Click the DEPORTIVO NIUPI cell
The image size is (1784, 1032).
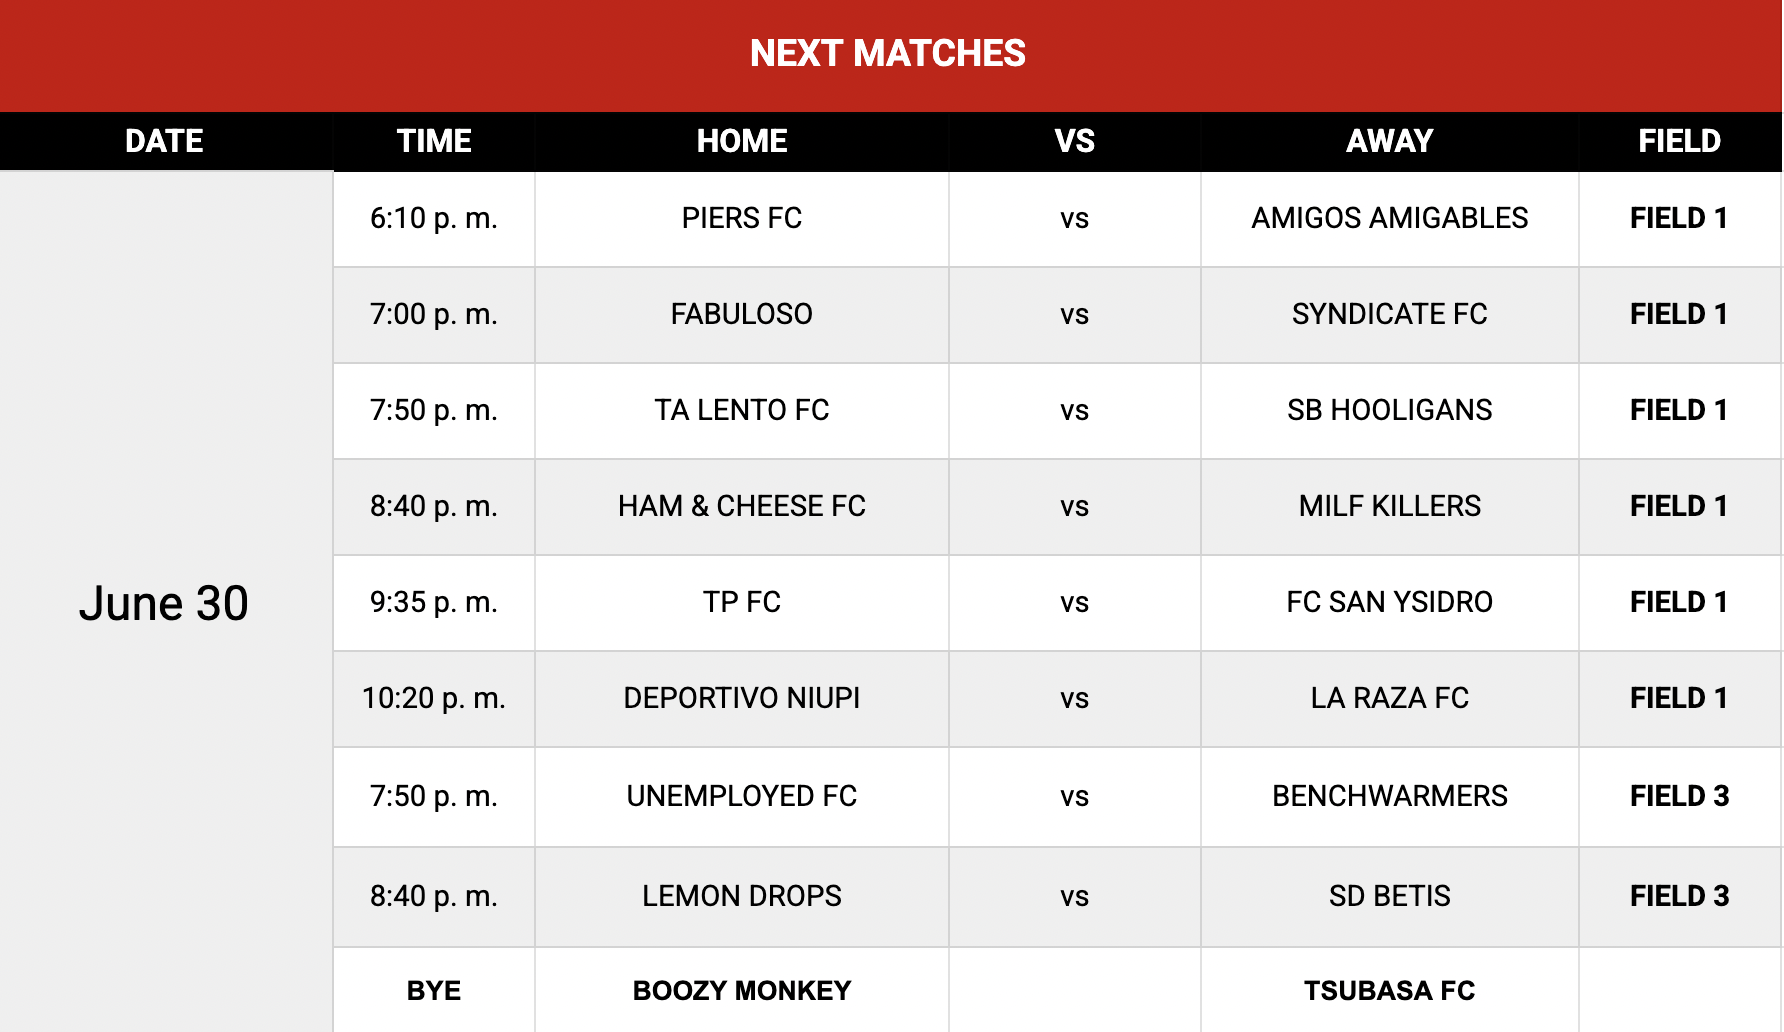742,699
